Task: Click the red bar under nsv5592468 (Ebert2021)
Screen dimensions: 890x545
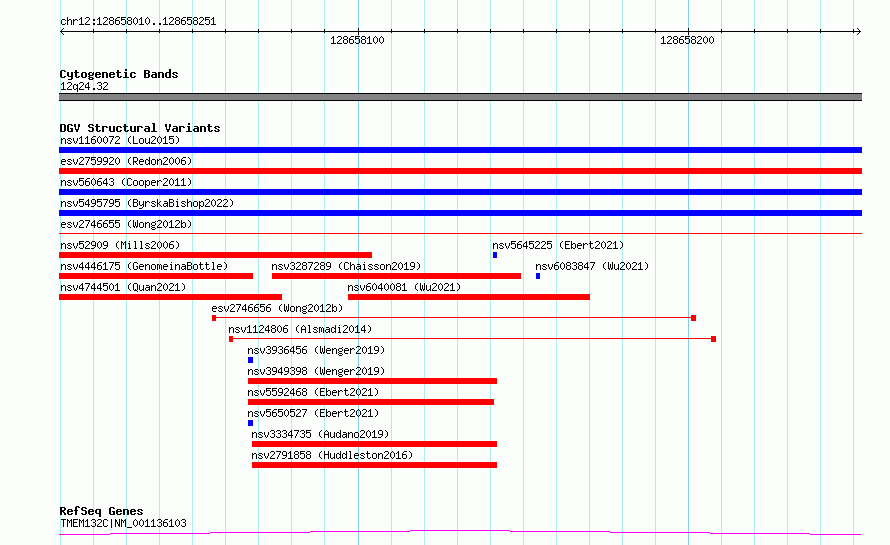Action: tap(371, 402)
